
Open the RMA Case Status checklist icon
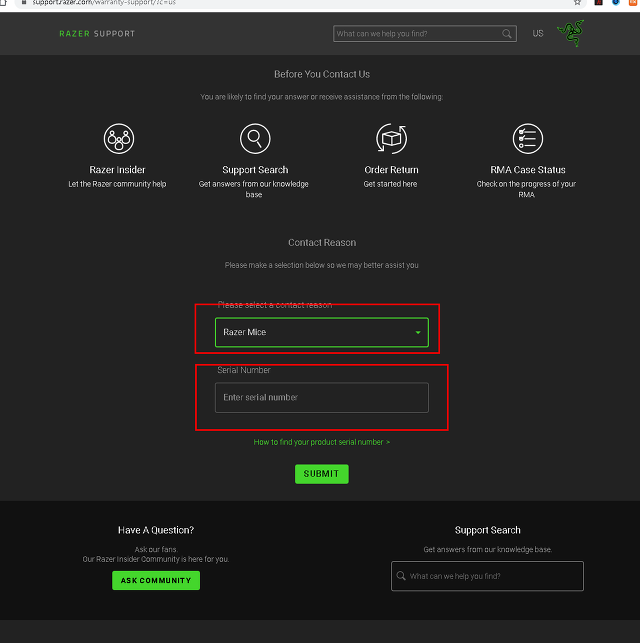tap(528, 139)
